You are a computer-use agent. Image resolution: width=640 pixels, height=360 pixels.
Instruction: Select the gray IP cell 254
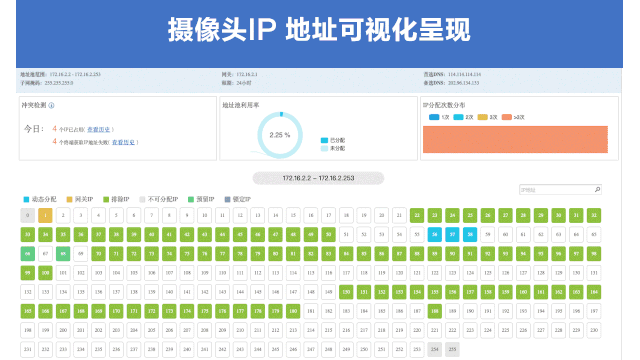tap(435, 349)
